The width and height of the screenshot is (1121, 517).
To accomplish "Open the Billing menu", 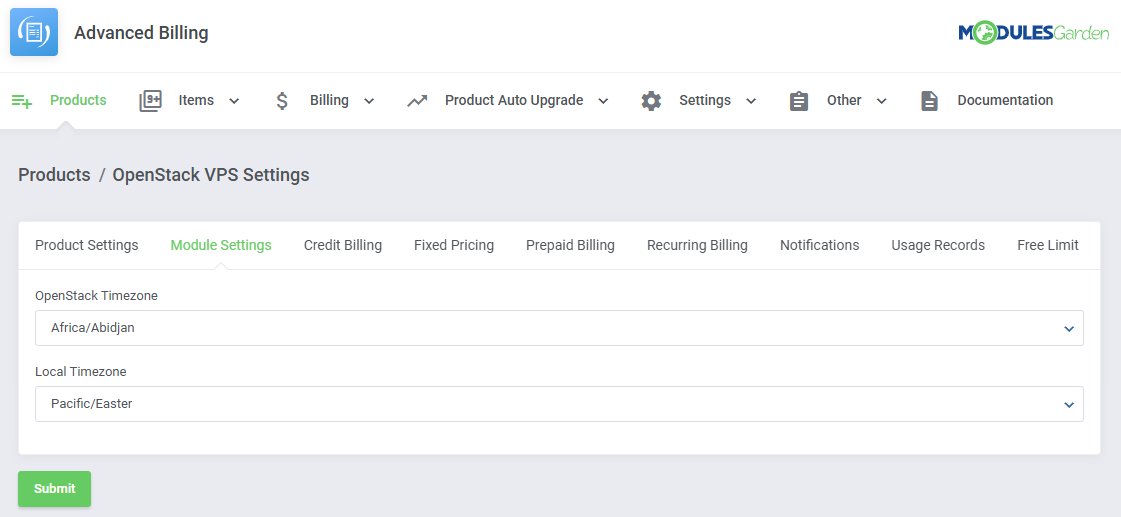I will point(329,100).
